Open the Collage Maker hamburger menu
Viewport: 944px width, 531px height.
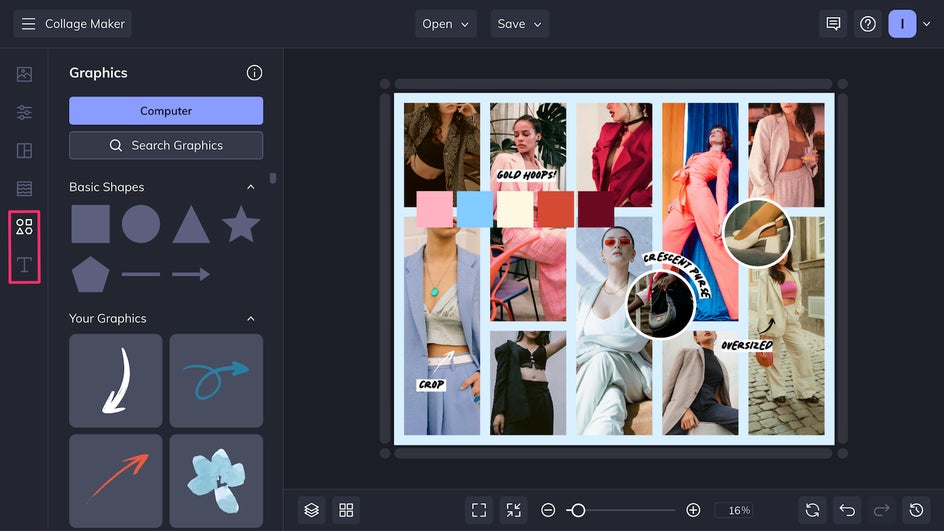coord(28,24)
